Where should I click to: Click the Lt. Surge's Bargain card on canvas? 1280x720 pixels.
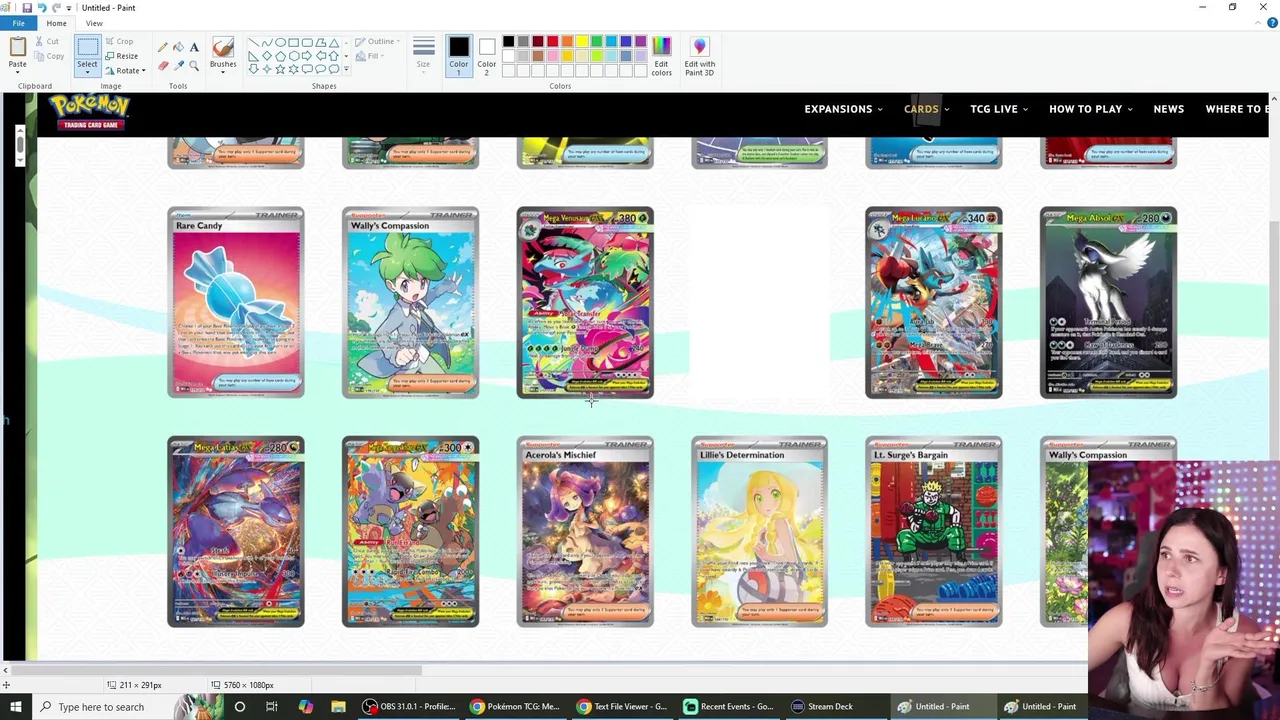point(933,532)
